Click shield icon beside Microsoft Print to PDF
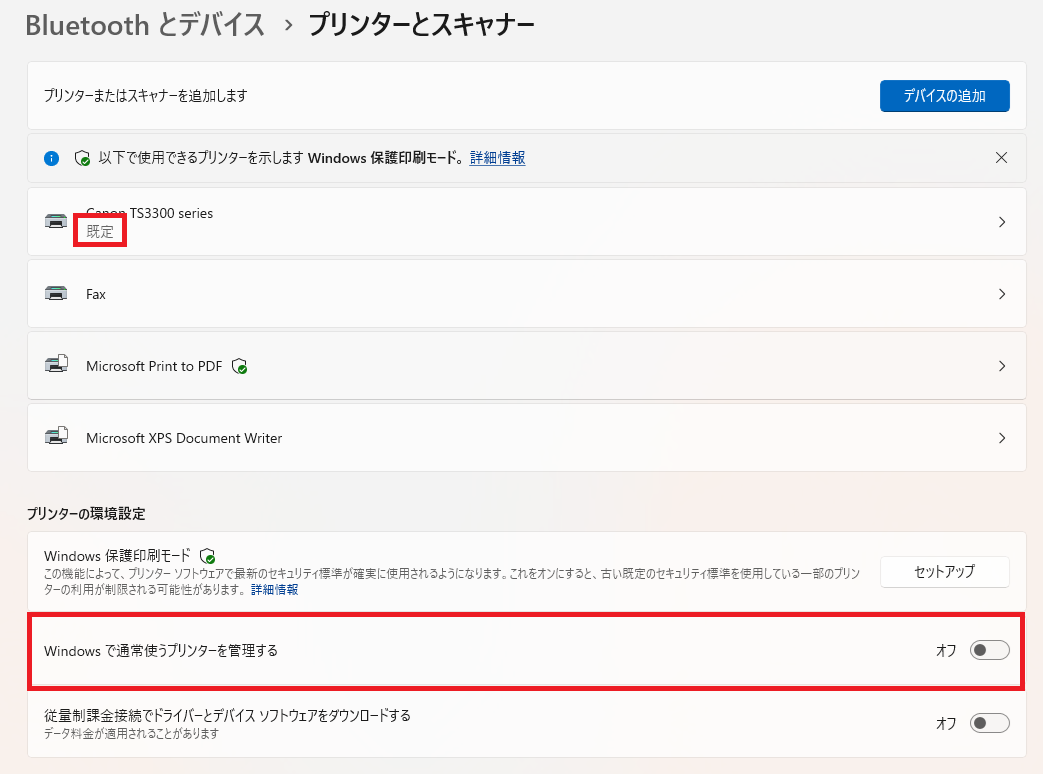This screenshot has width=1043, height=774. pyautogui.click(x=239, y=366)
